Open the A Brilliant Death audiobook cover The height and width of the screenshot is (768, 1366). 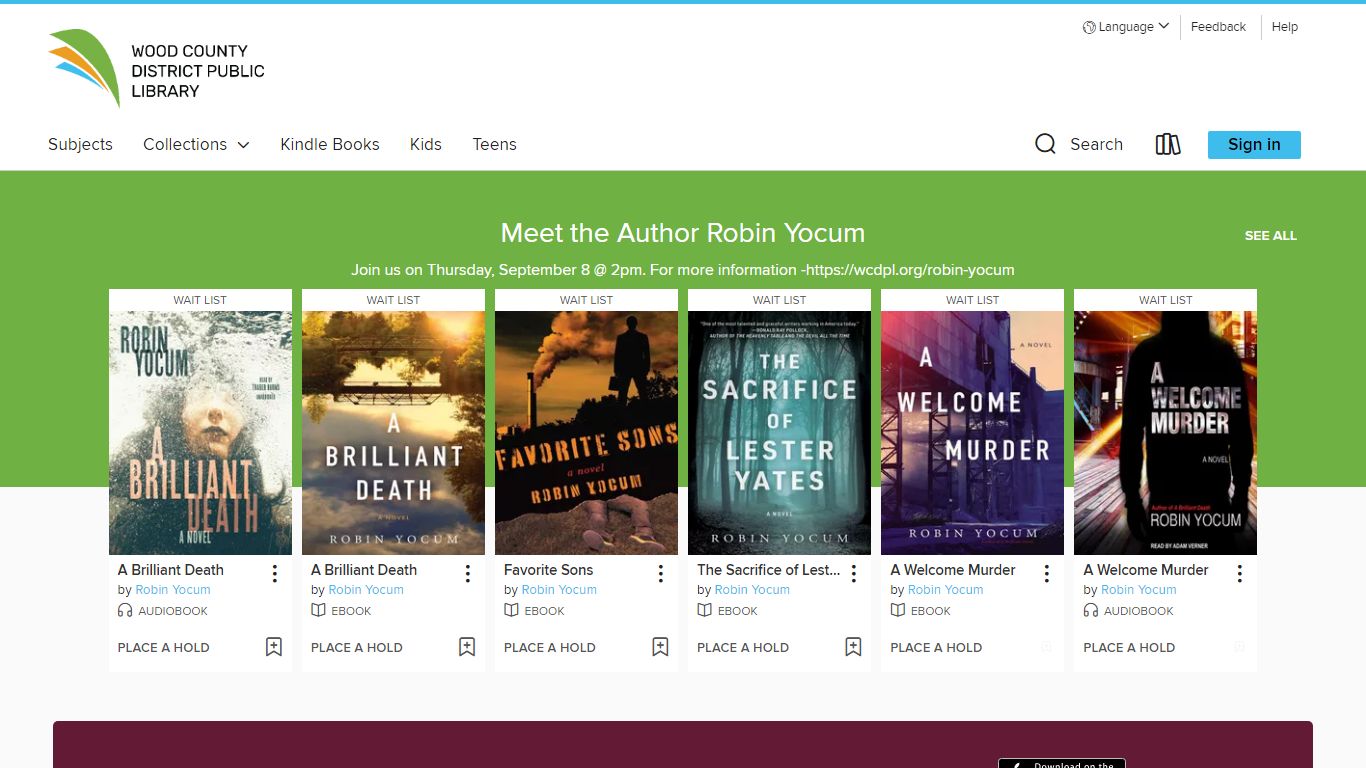[x=200, y=433]
